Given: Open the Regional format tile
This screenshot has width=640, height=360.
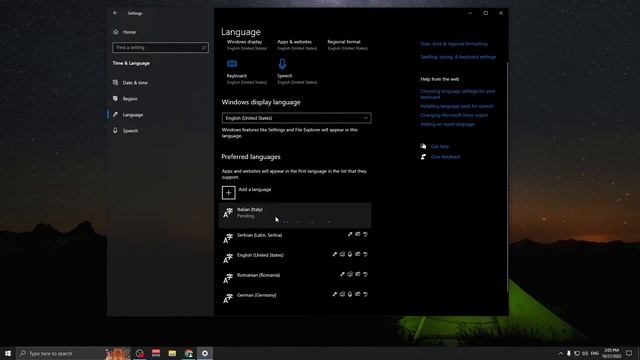Looking at the screenshot, I should pyautogui.click(x=347, y=45).
